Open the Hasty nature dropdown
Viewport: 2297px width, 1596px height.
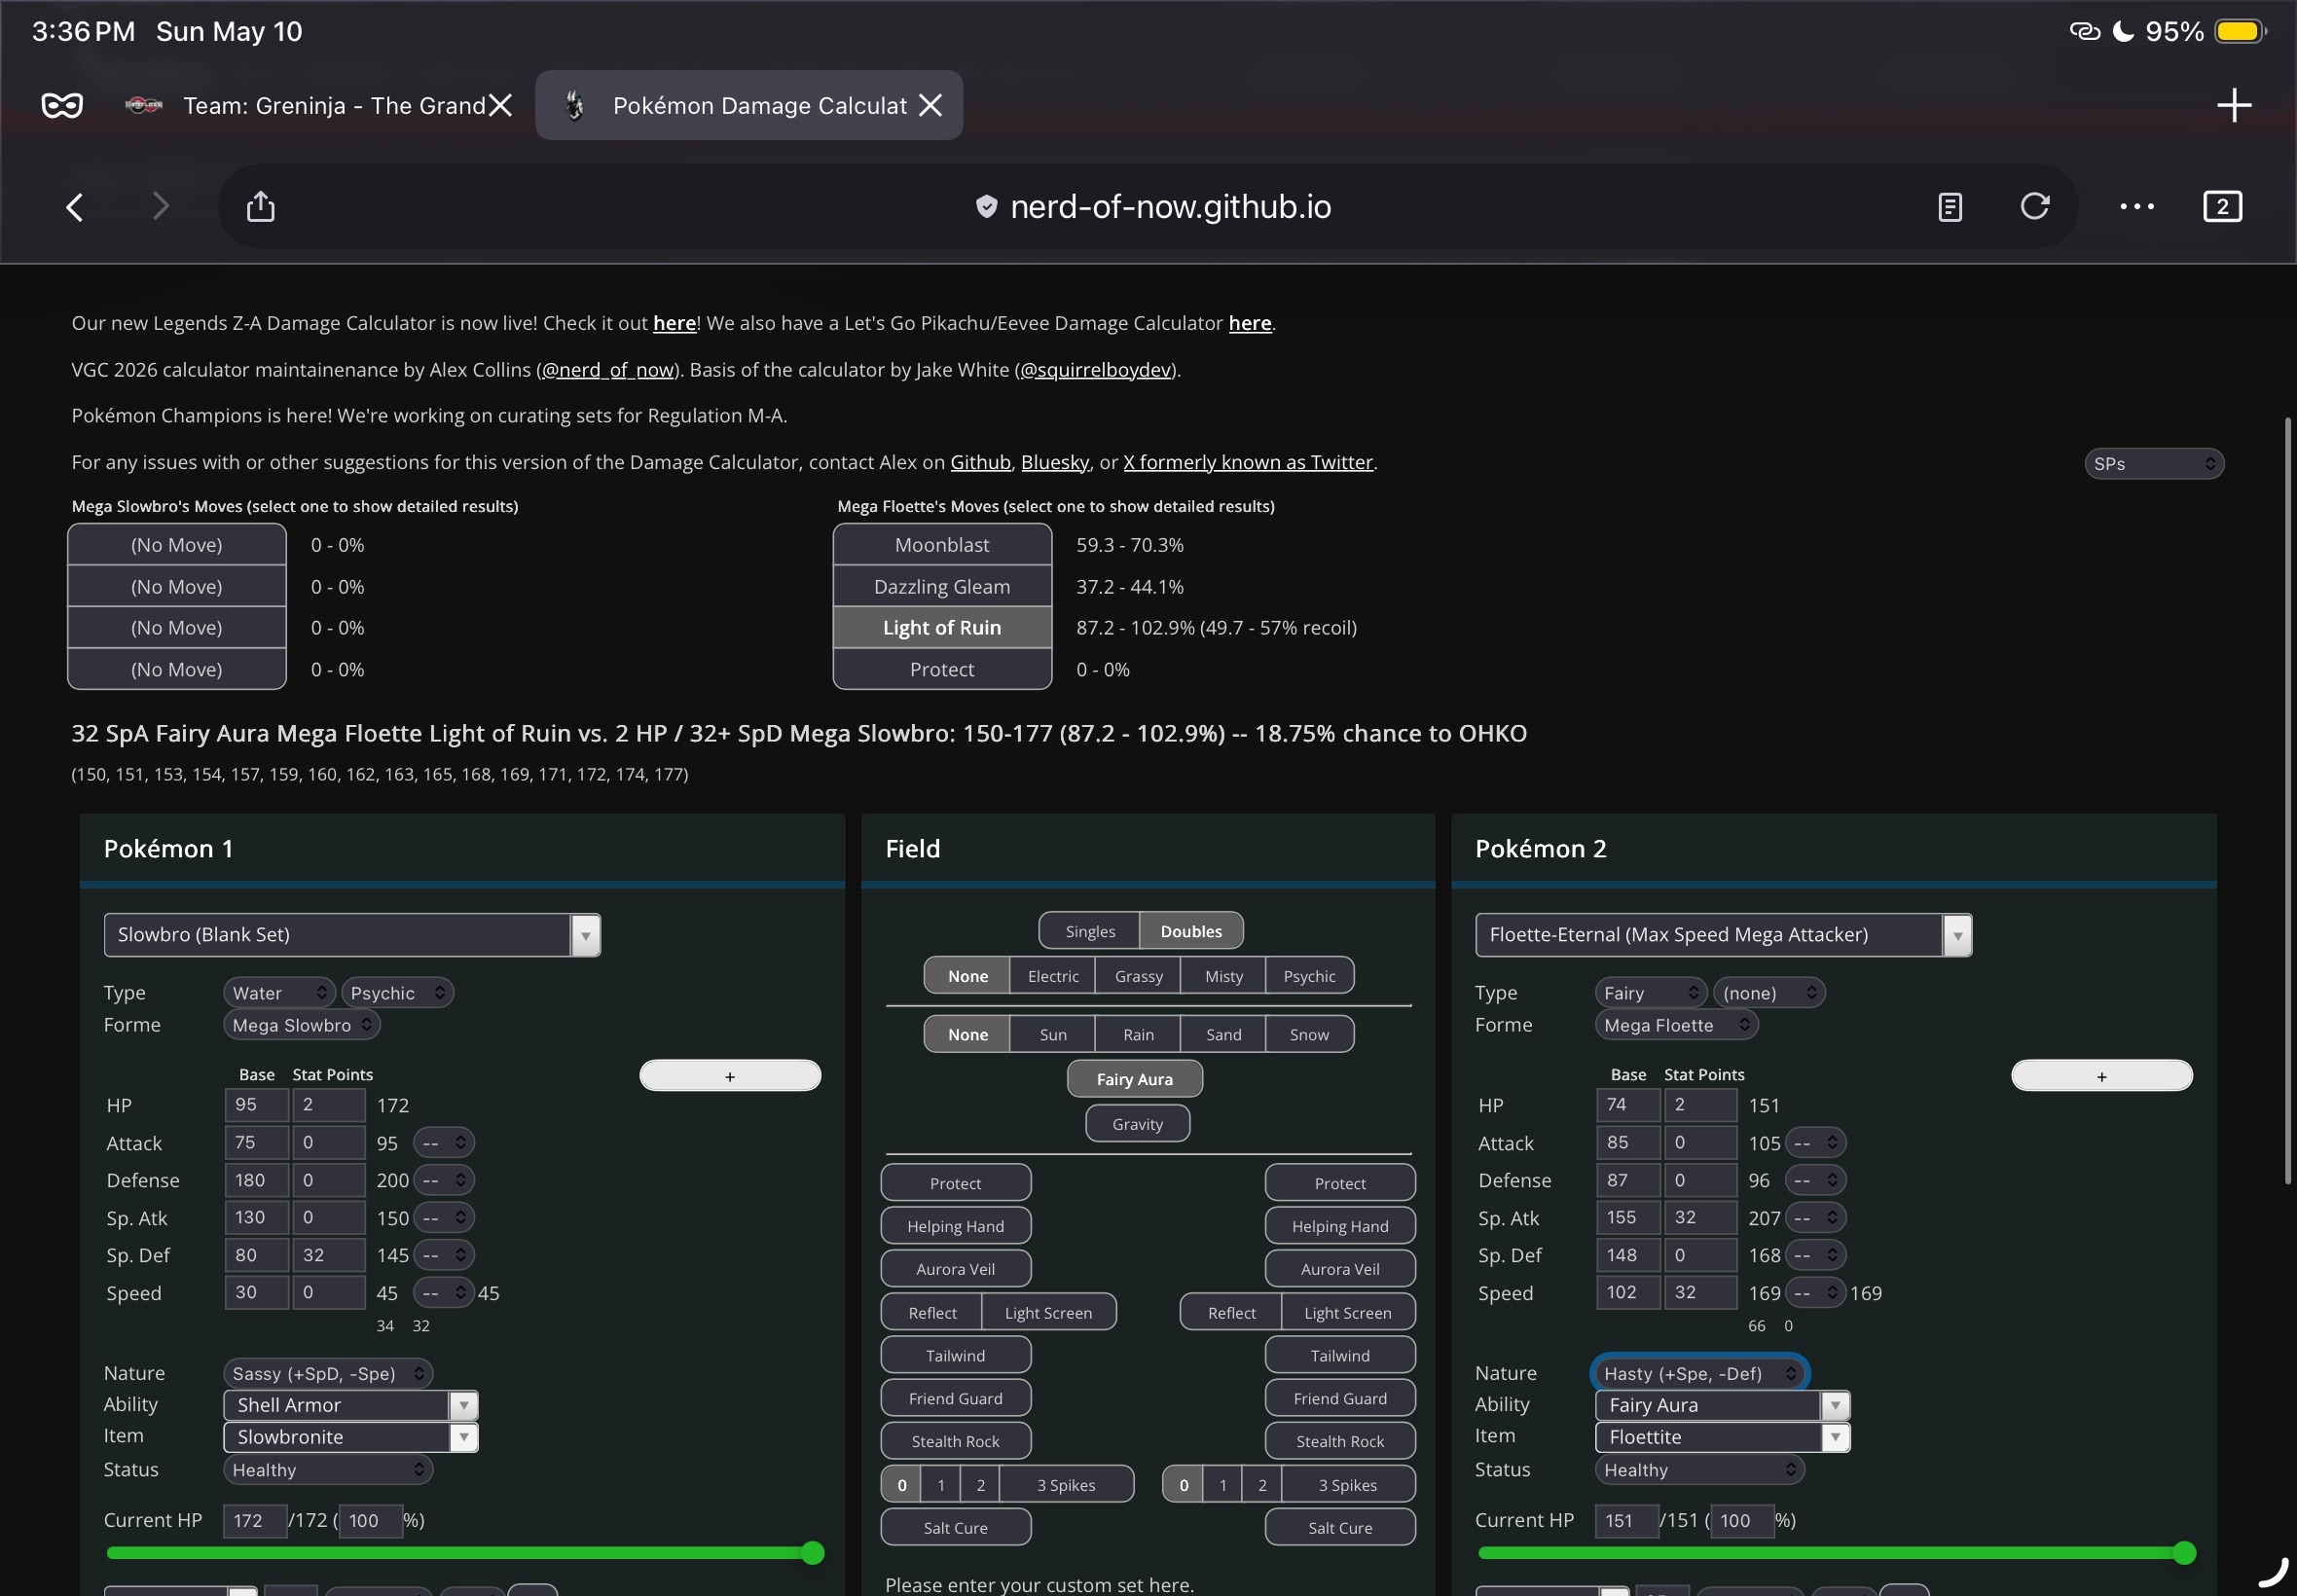(x=1700, y=1374)
